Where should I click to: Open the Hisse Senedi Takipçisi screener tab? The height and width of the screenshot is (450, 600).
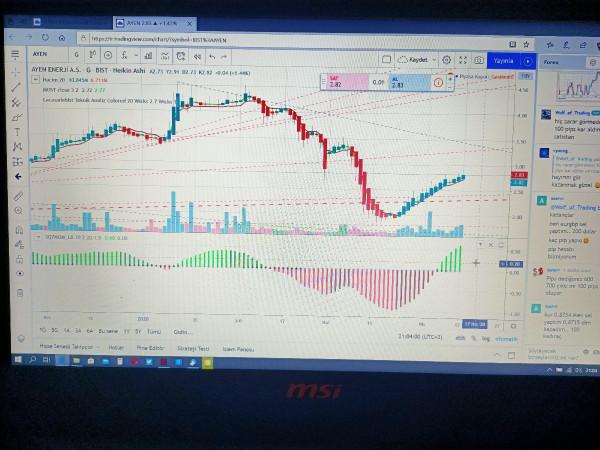(x=66, y=346)
